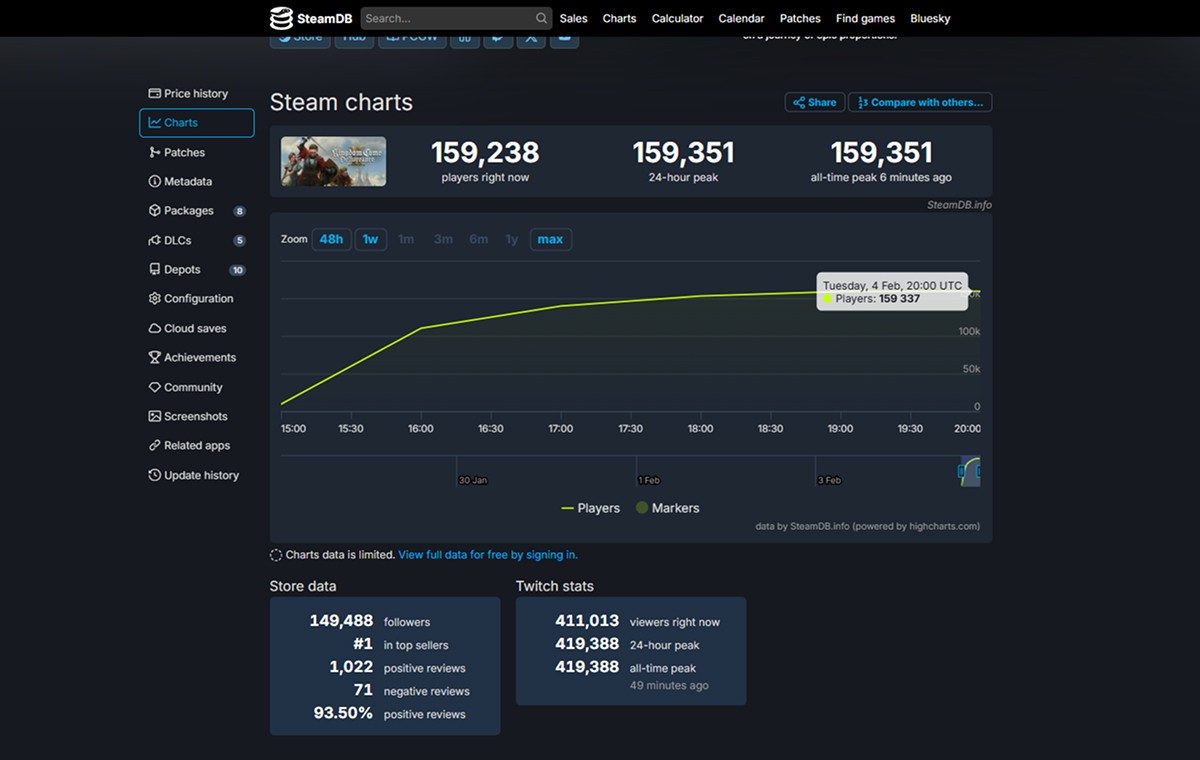Open Patches in the top navigation
Screen dimensions: 1200x760
point(800,18)
